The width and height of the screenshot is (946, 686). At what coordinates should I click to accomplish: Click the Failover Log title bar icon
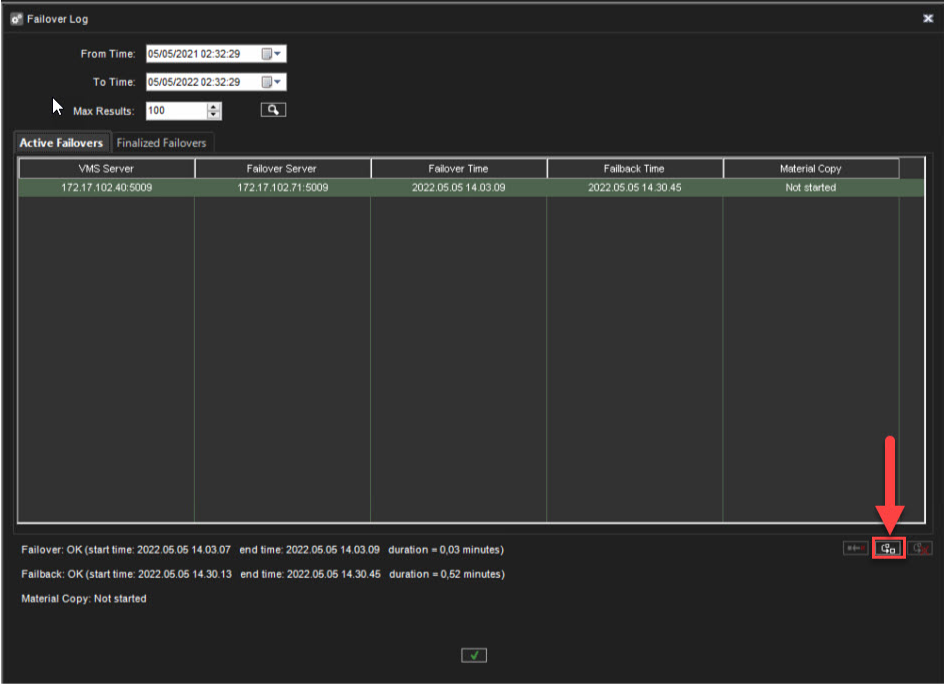[16, 19]
